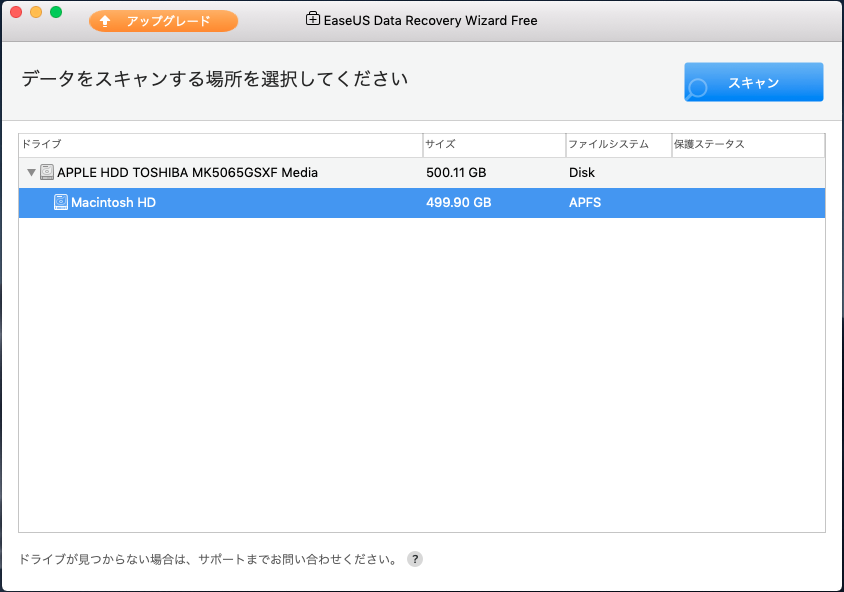Viewport: 844px width, 592px height.
Task: Click the 499.90 GB size value
Action: click(459, 203)
